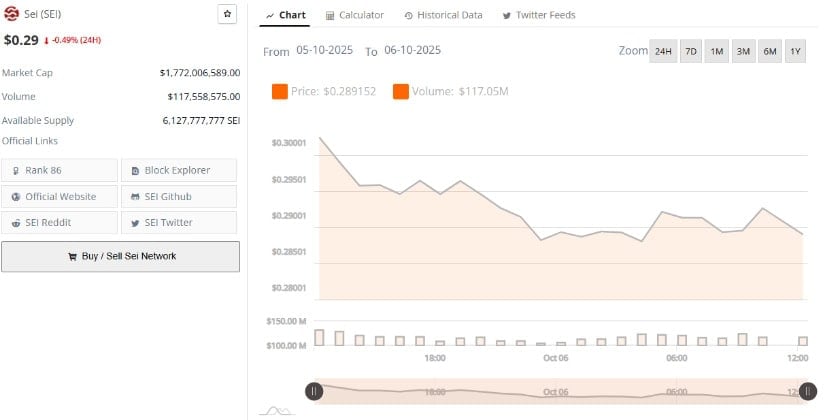Set zoom to 24H

pyautogui.click(x=662, y=51)
